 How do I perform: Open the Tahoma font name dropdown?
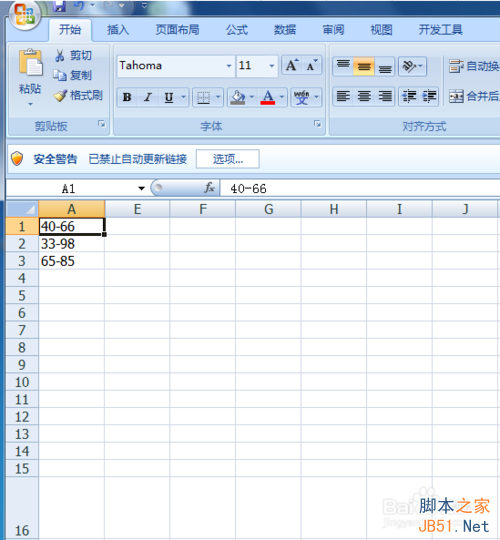tap(229, 66)
